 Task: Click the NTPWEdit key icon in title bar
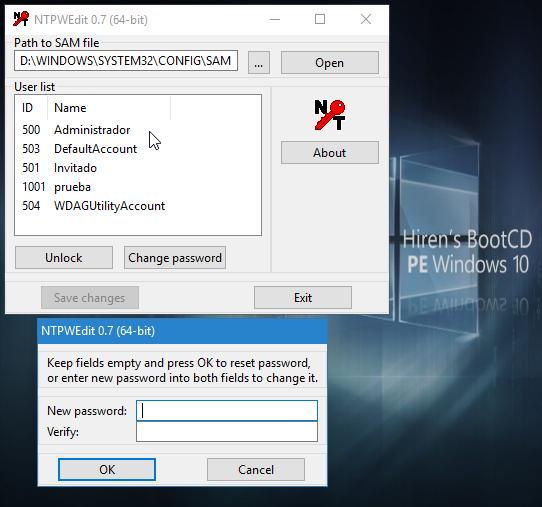tap(21, 19)
